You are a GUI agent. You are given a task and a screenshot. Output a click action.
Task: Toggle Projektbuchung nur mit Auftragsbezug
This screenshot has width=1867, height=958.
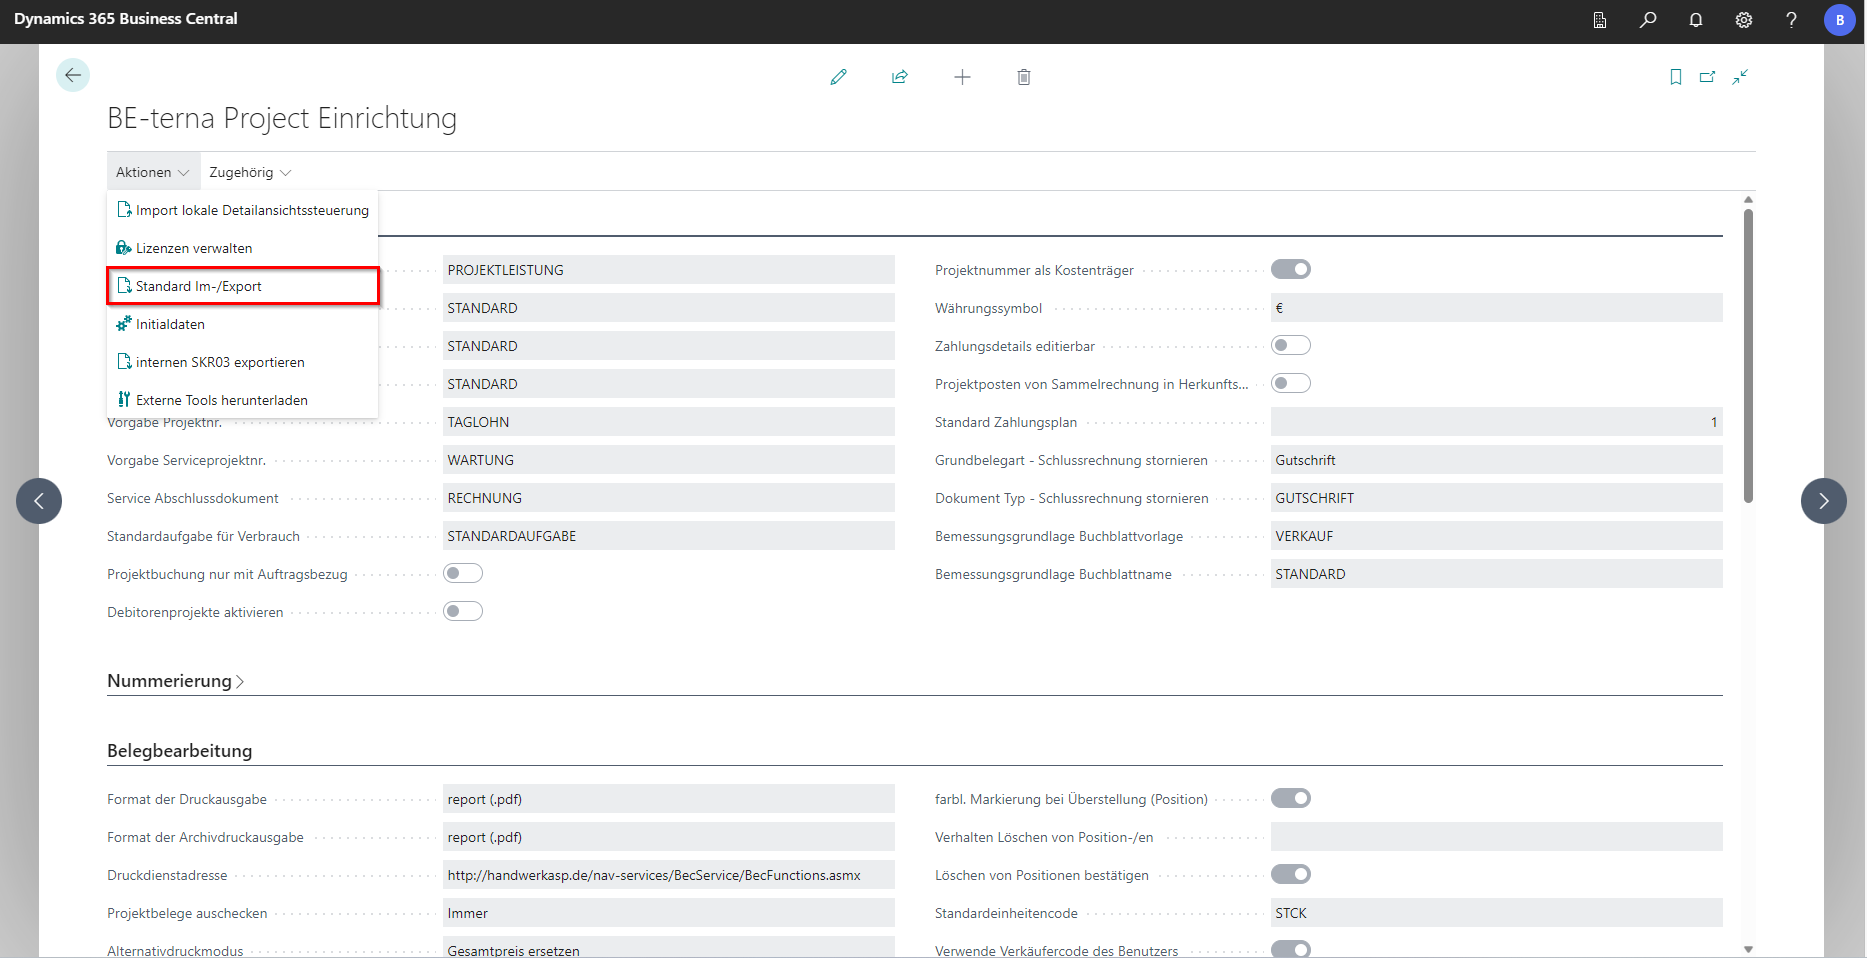463,573
